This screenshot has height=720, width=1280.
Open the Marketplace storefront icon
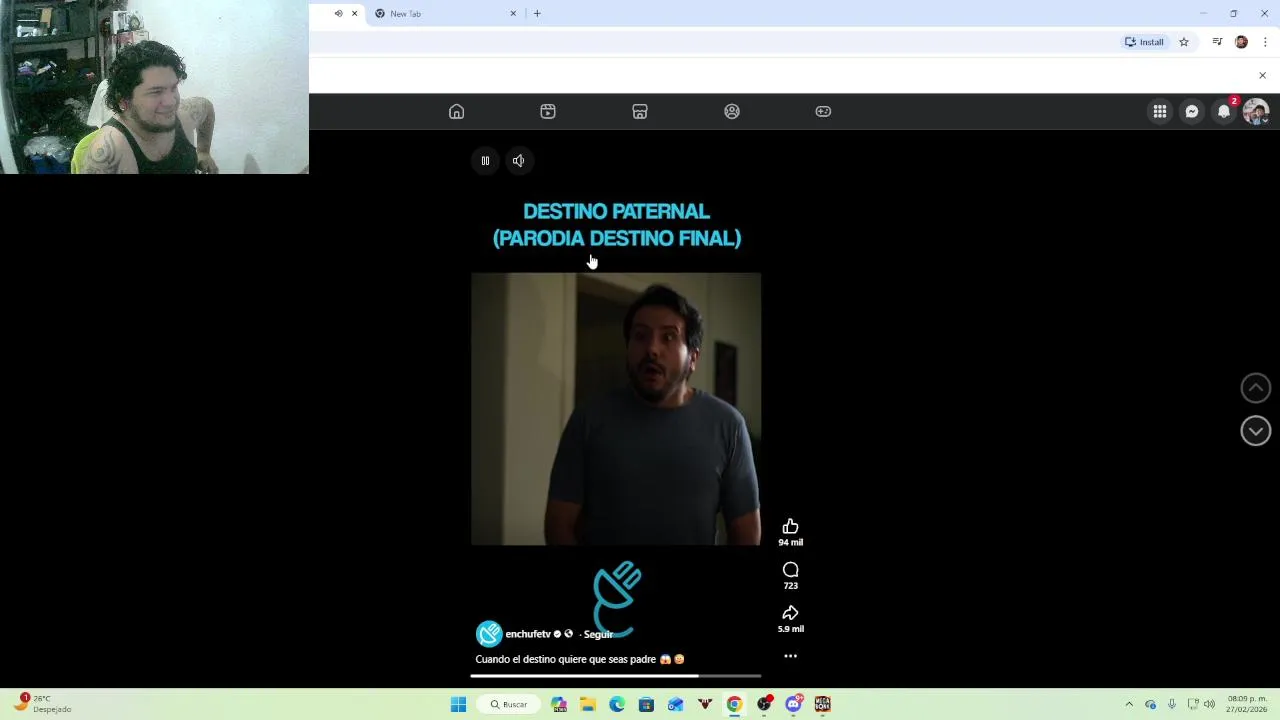[640, 111]
